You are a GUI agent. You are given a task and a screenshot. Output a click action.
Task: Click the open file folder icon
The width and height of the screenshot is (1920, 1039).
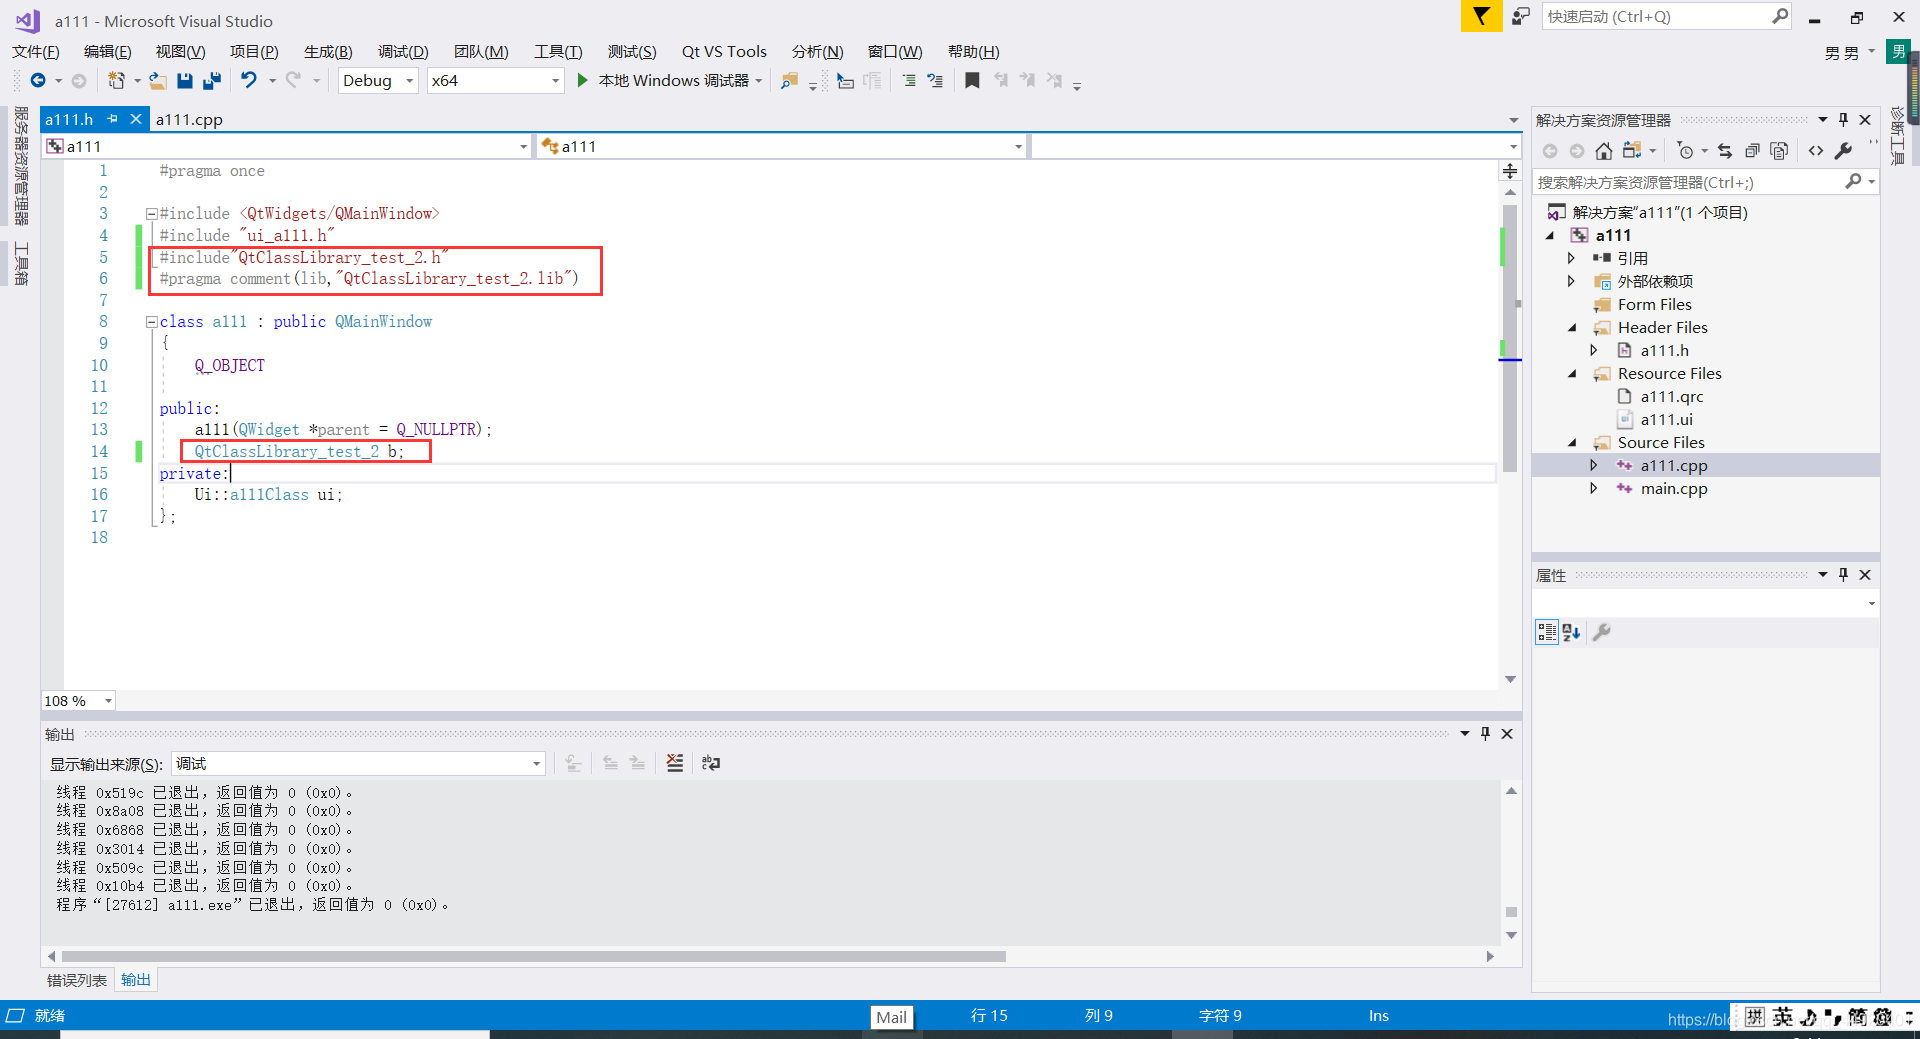158,80
